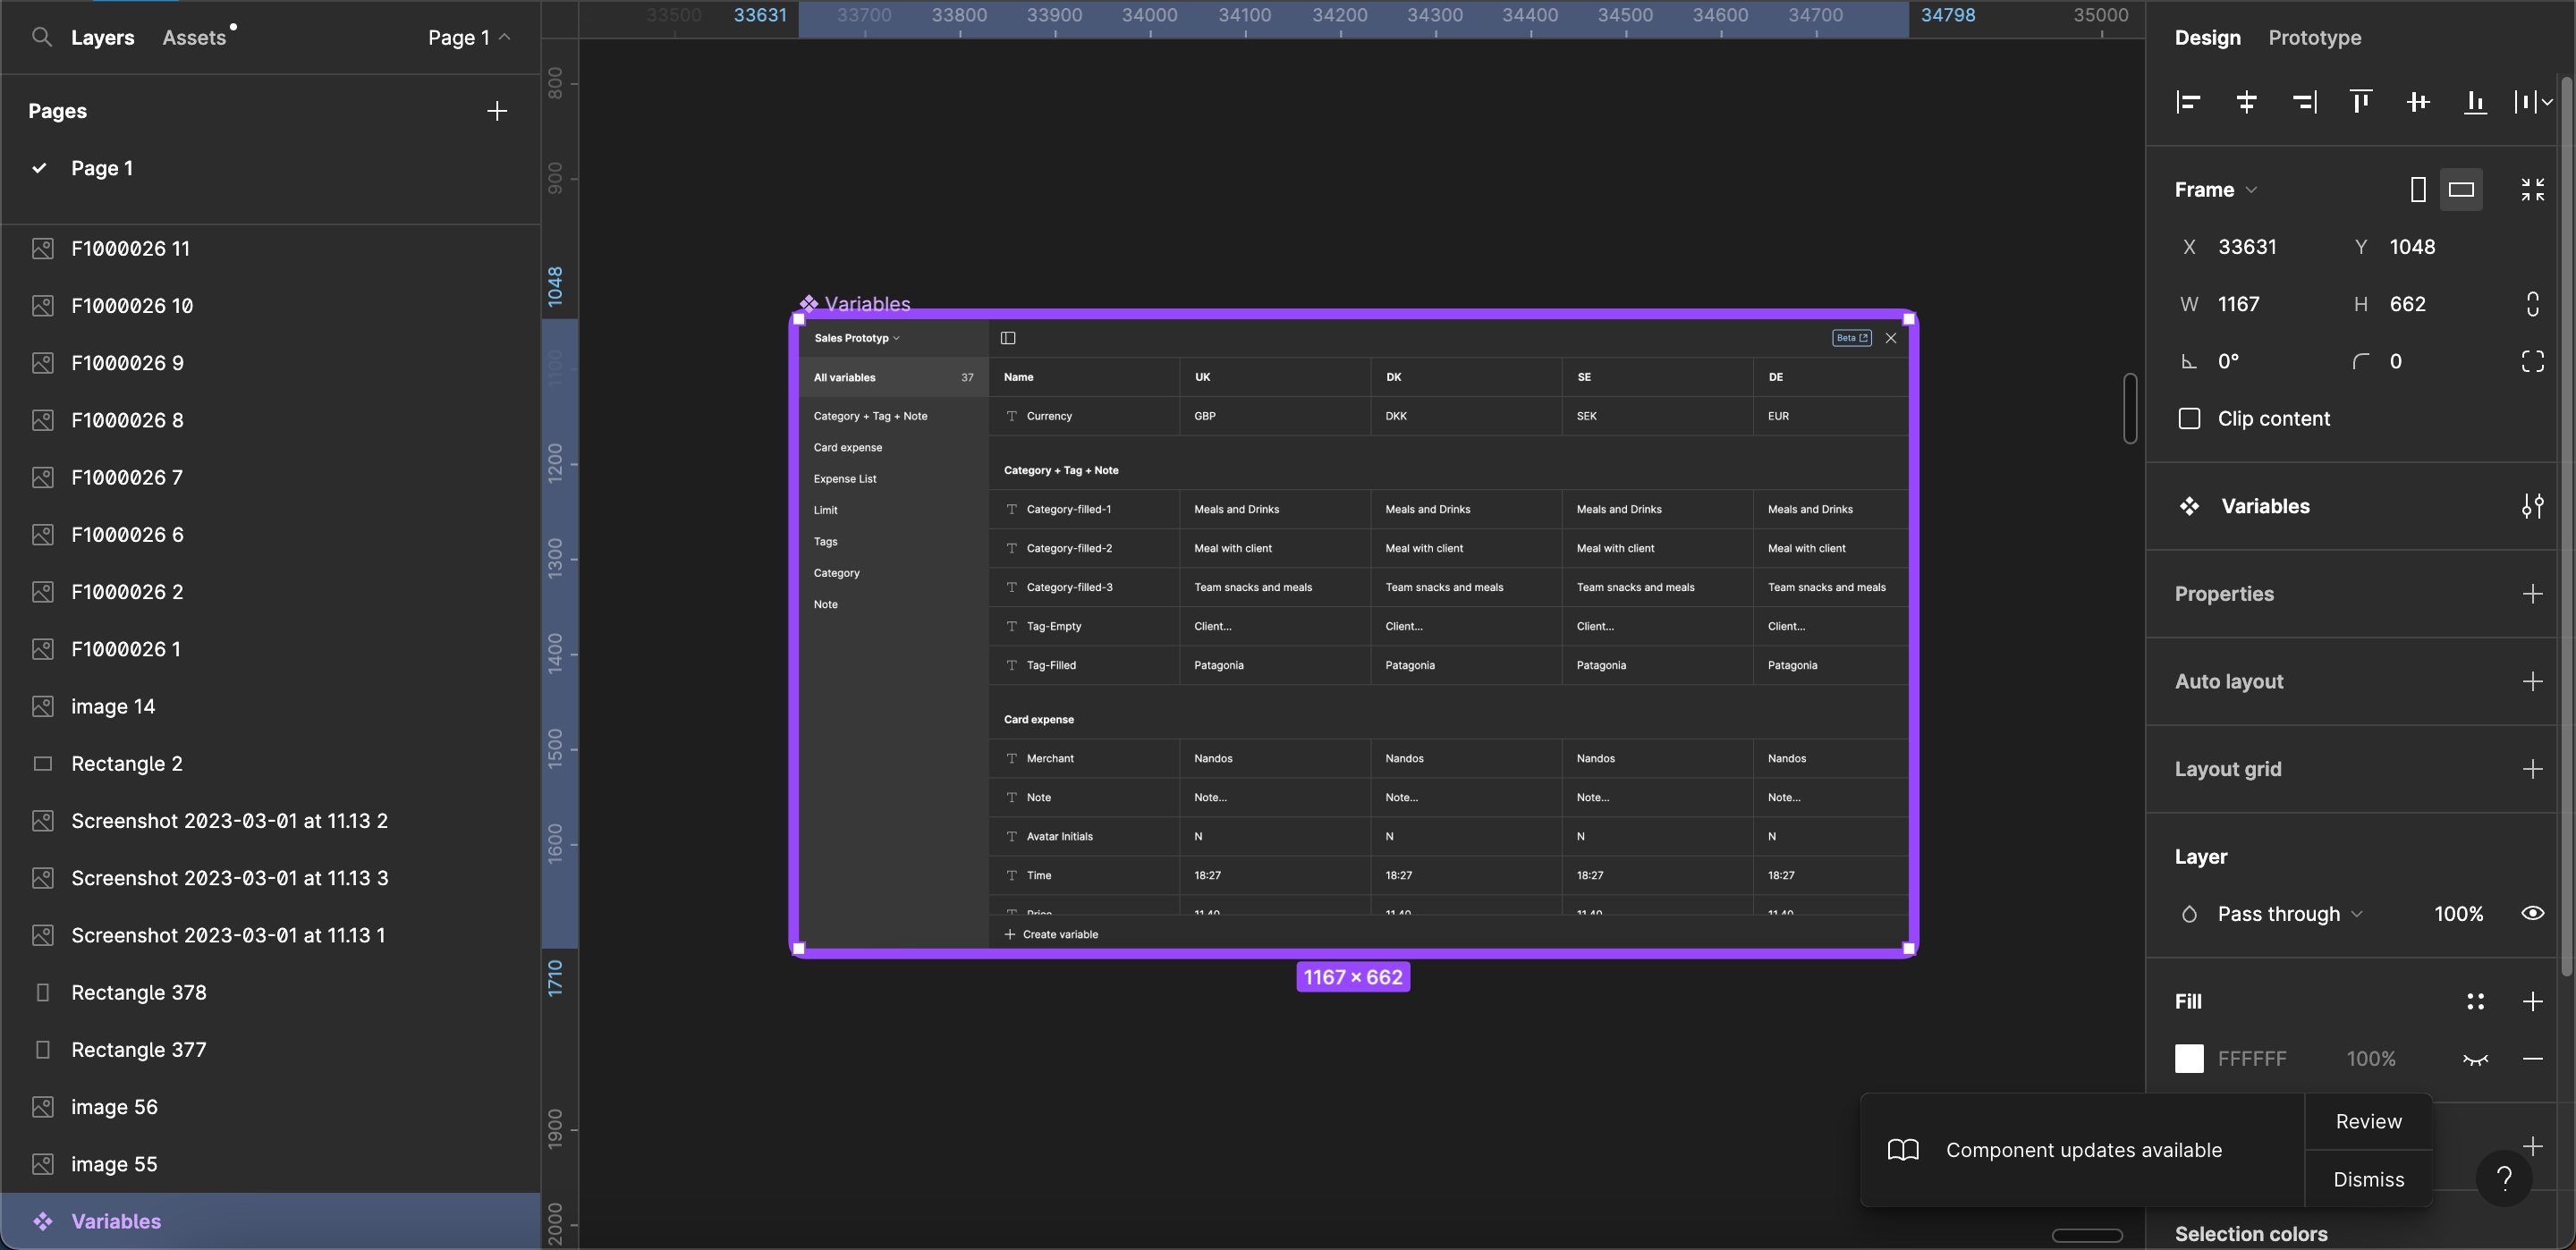Click the fill color swatch FFFFFF
This screenshot has height=1250, width=2576.
(x=2189, y=1059)
